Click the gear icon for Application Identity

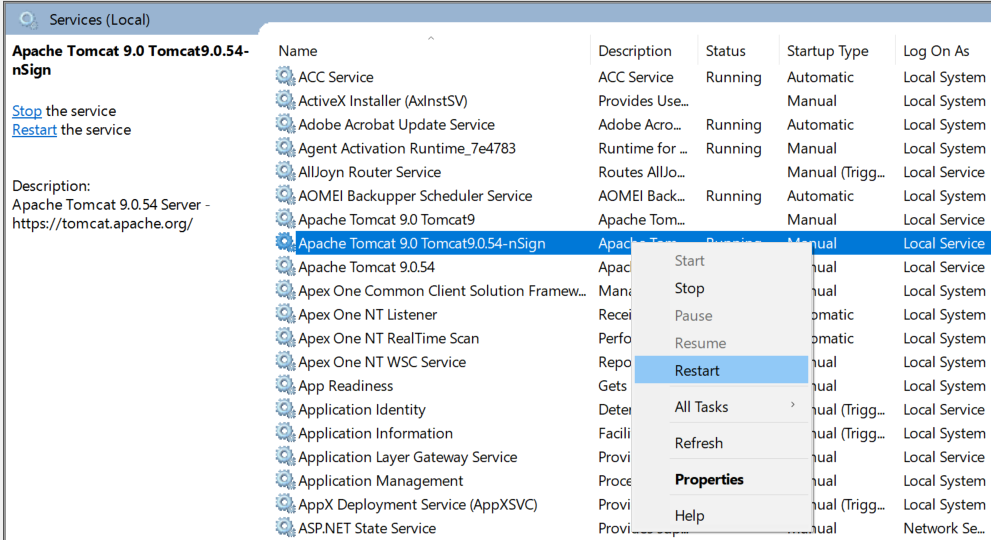[x=286, y=409]
